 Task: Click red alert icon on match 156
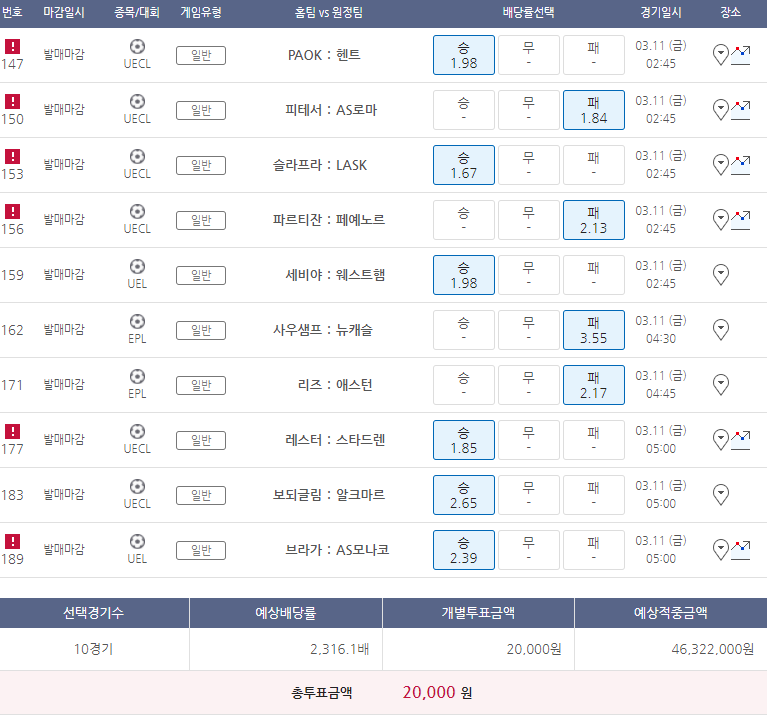pyautogui.click(x=12, y=211)
